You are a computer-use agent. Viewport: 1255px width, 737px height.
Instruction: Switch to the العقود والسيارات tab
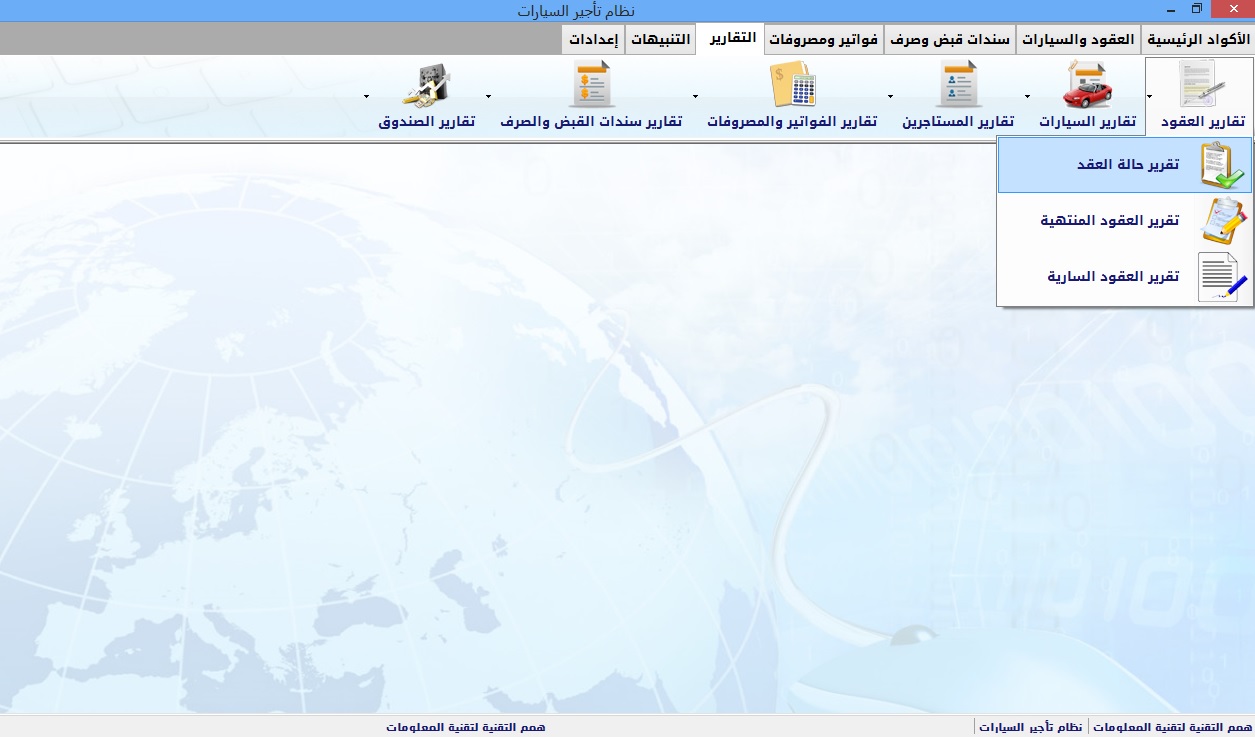pos(1078,40)
